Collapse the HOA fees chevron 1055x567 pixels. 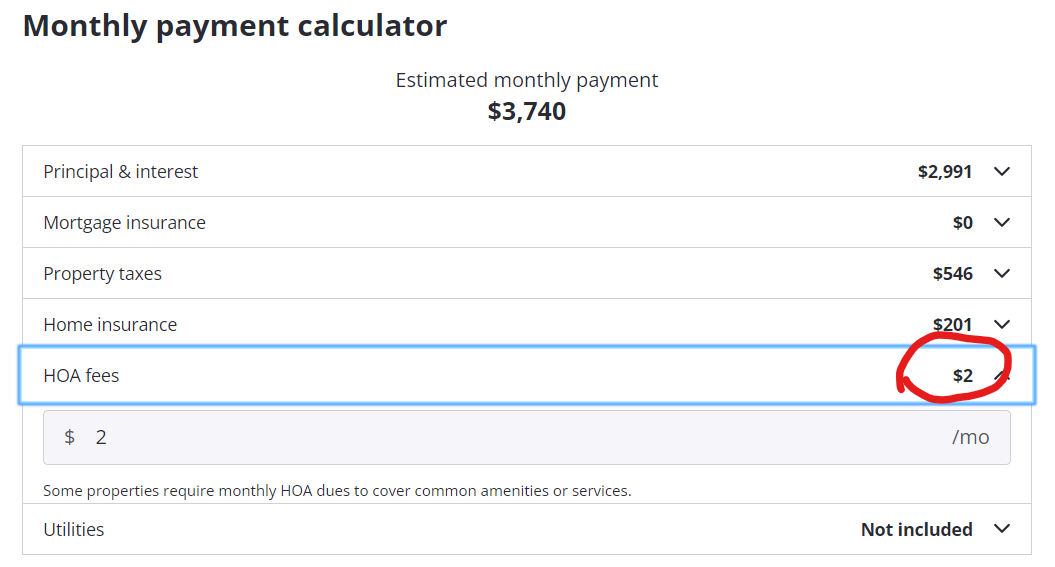click(1002, 375)
